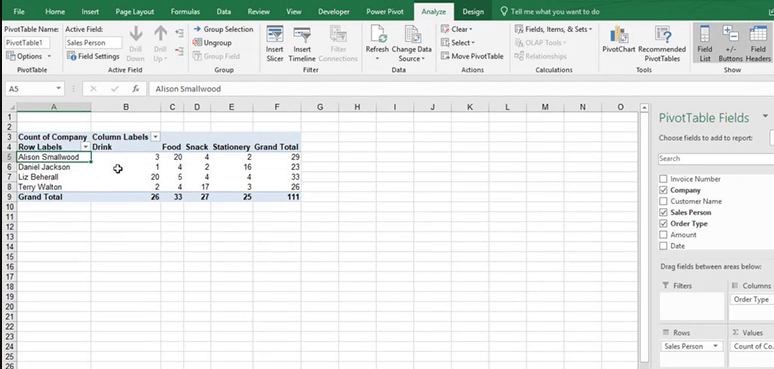
Task: Click the Insert Slicer icon
Action: point(274,44)
